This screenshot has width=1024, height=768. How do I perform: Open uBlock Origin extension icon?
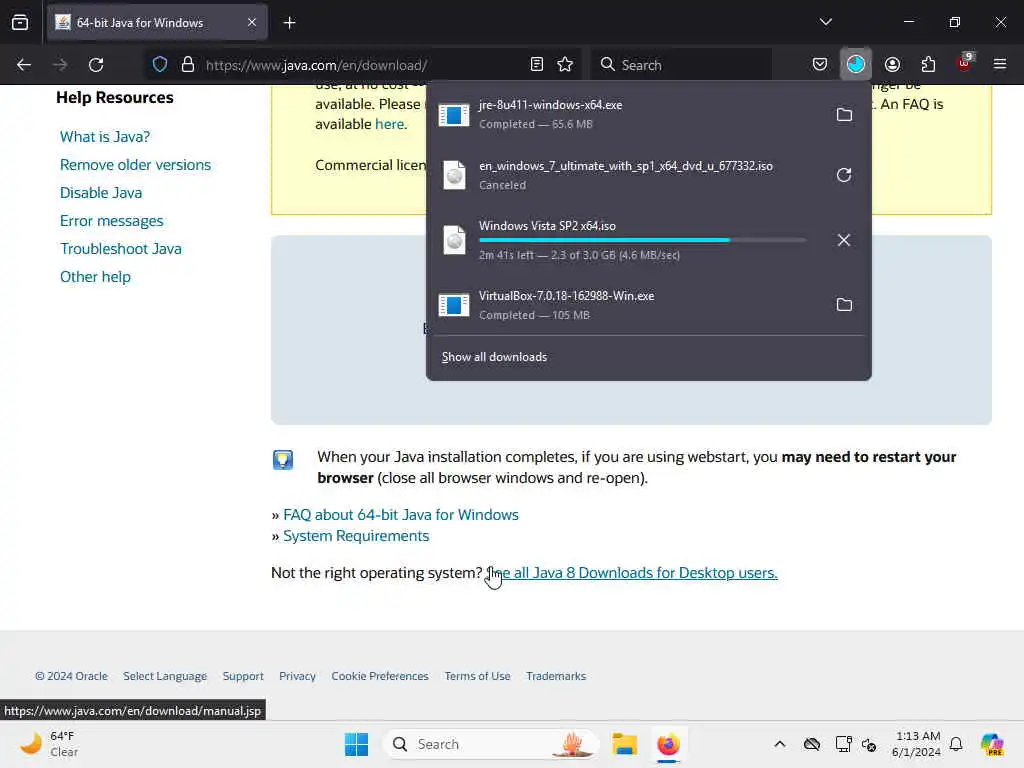pos(965,63)
